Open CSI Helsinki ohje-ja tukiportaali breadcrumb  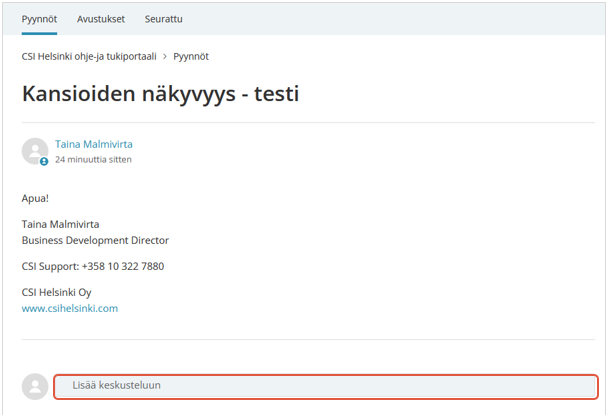click(87, 57)
